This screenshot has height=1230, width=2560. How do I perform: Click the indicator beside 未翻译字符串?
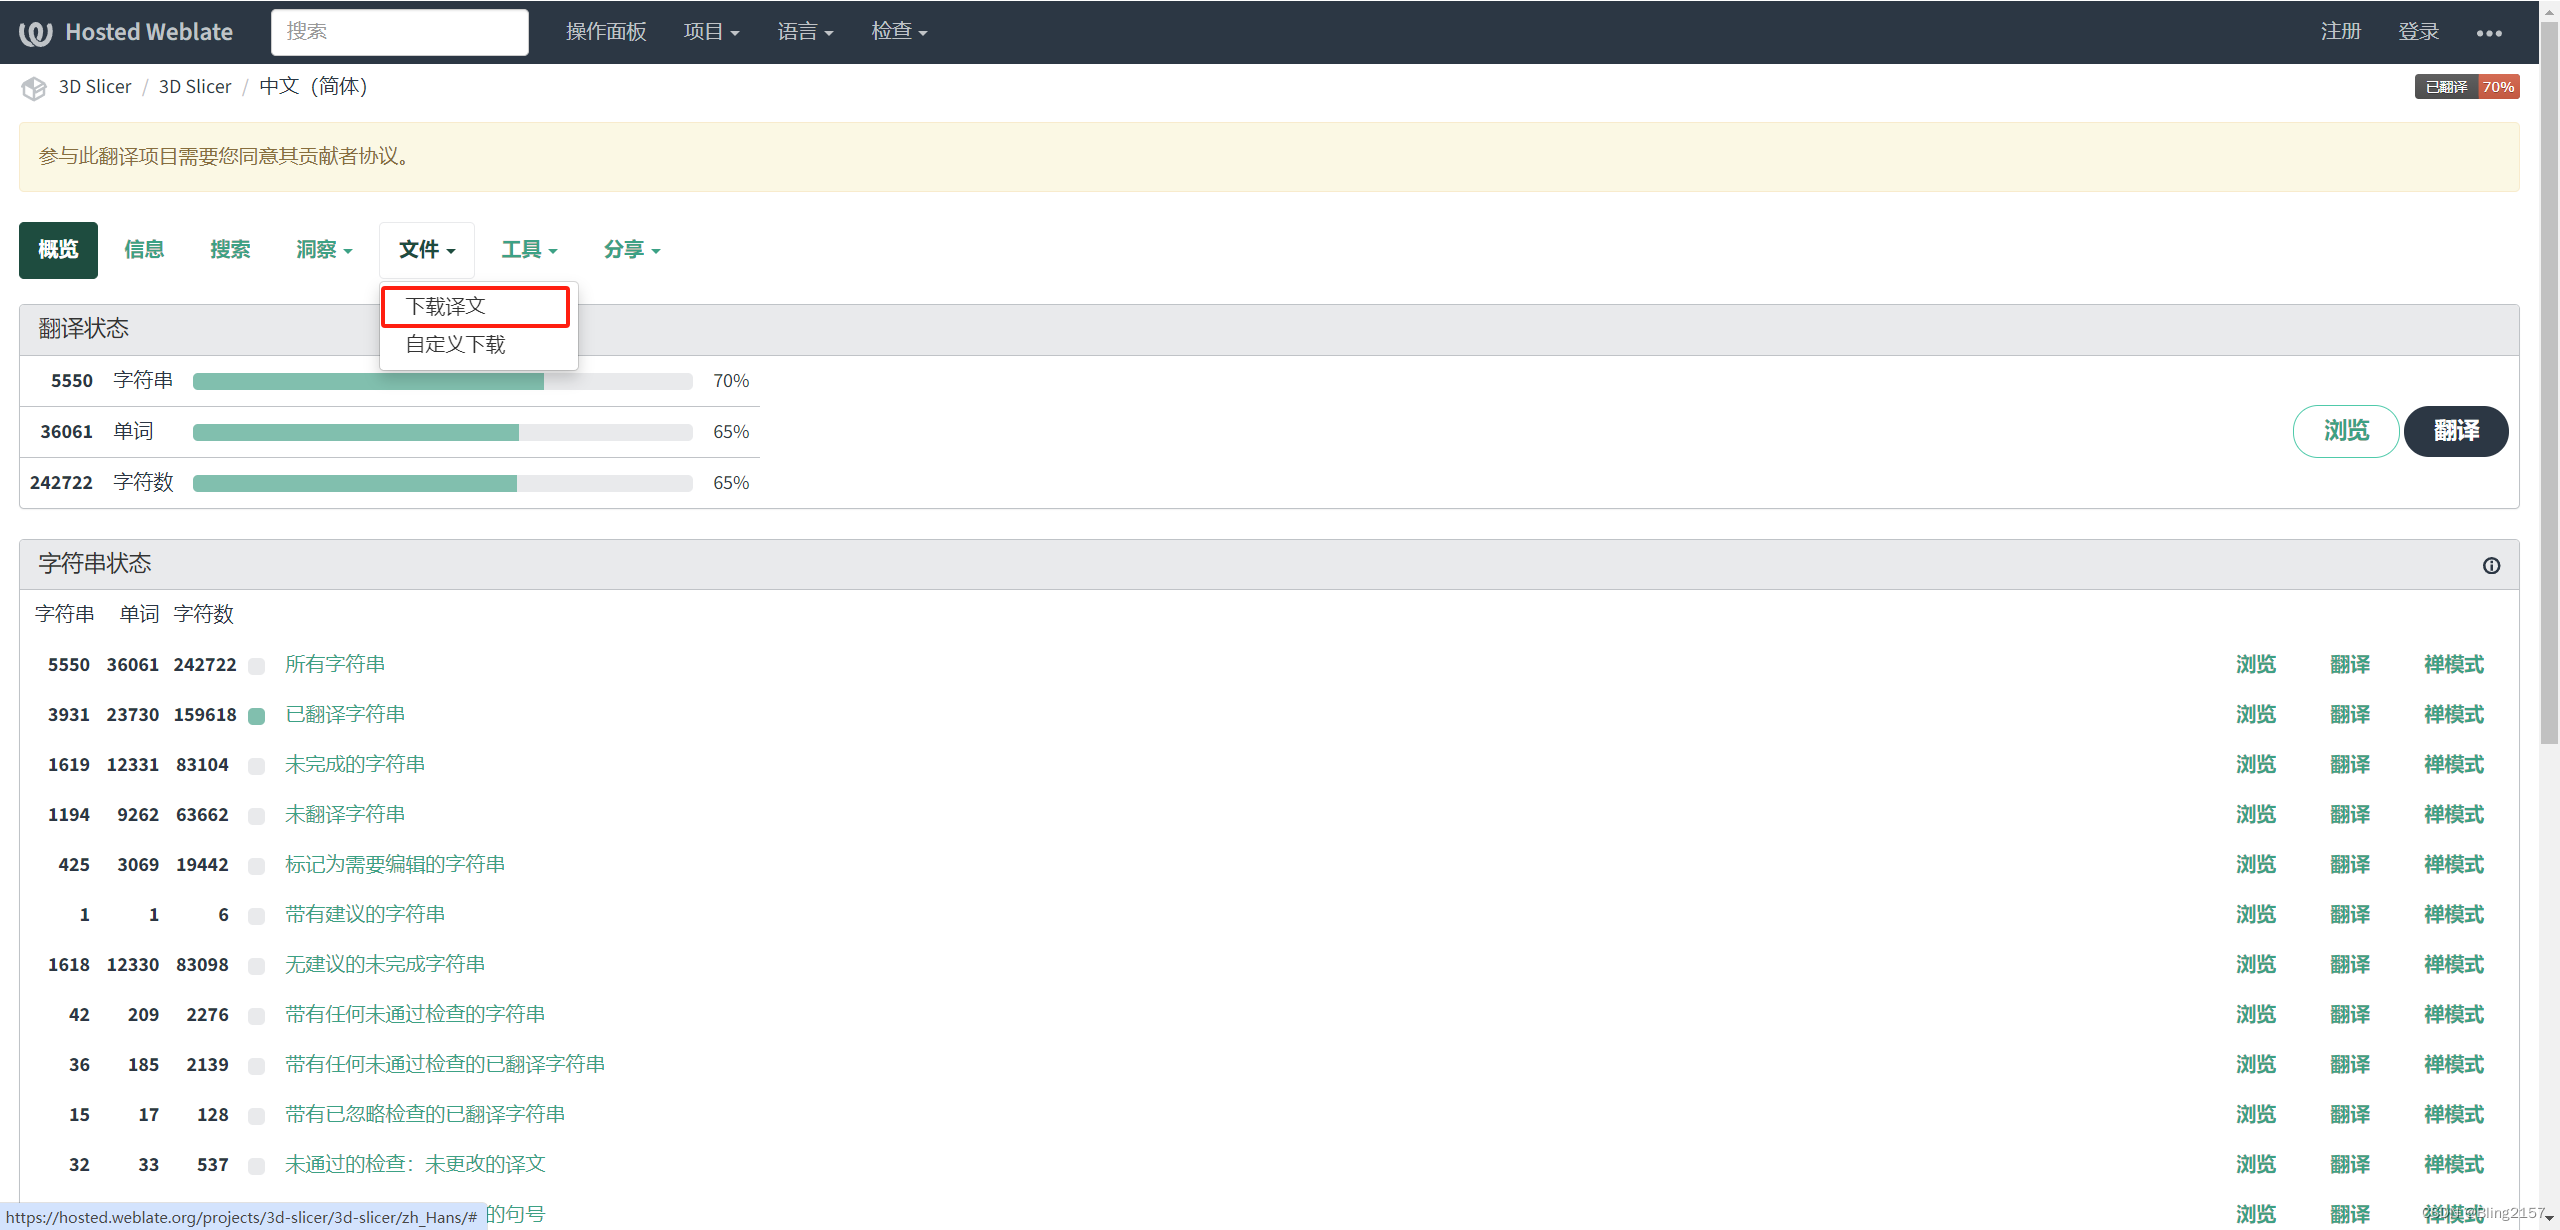click(257, 816)
